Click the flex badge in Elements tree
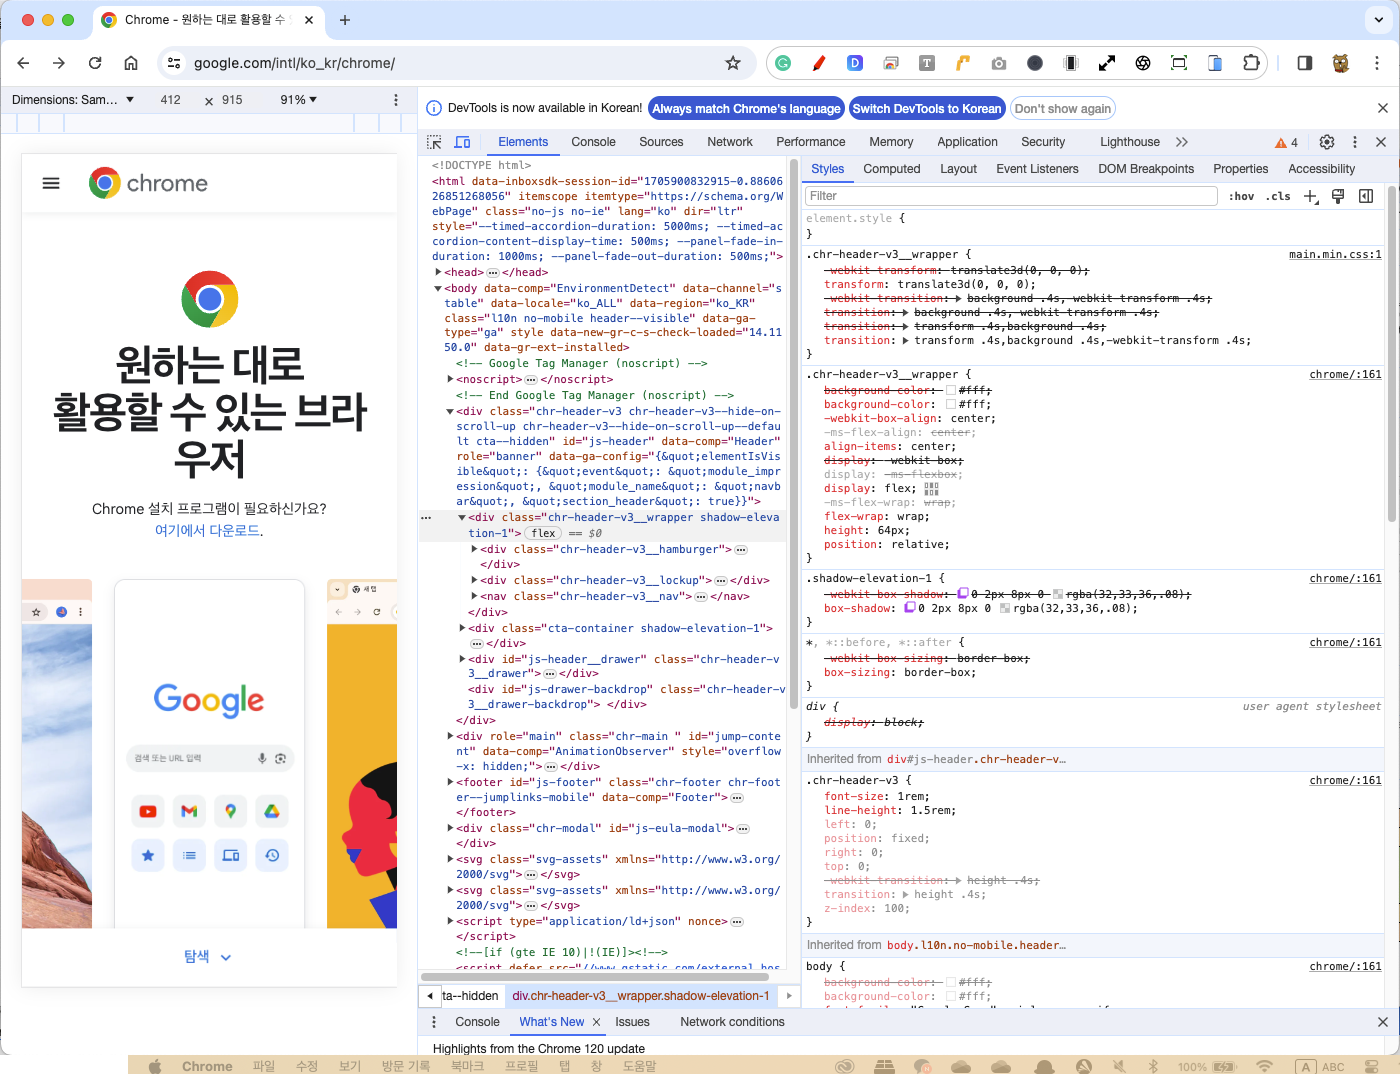The width and height of the screenshot is (1400, 1074). point(543,533)
